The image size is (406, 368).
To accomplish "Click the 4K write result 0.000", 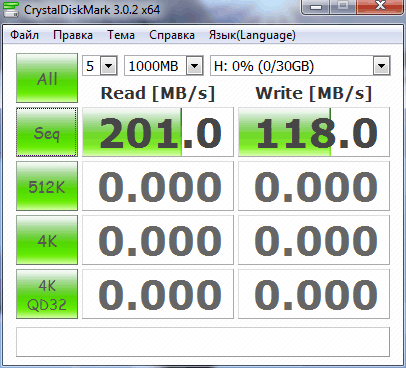I will [314, 240].
